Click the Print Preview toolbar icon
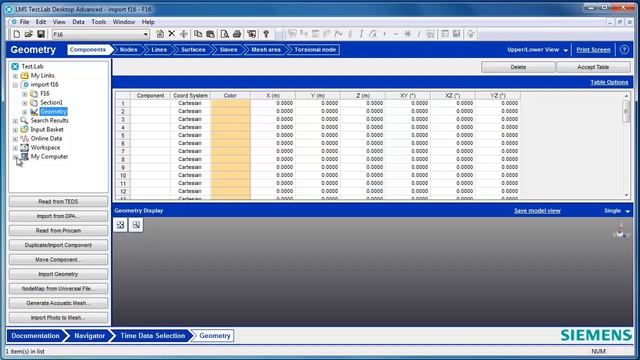 pos(224,34)
